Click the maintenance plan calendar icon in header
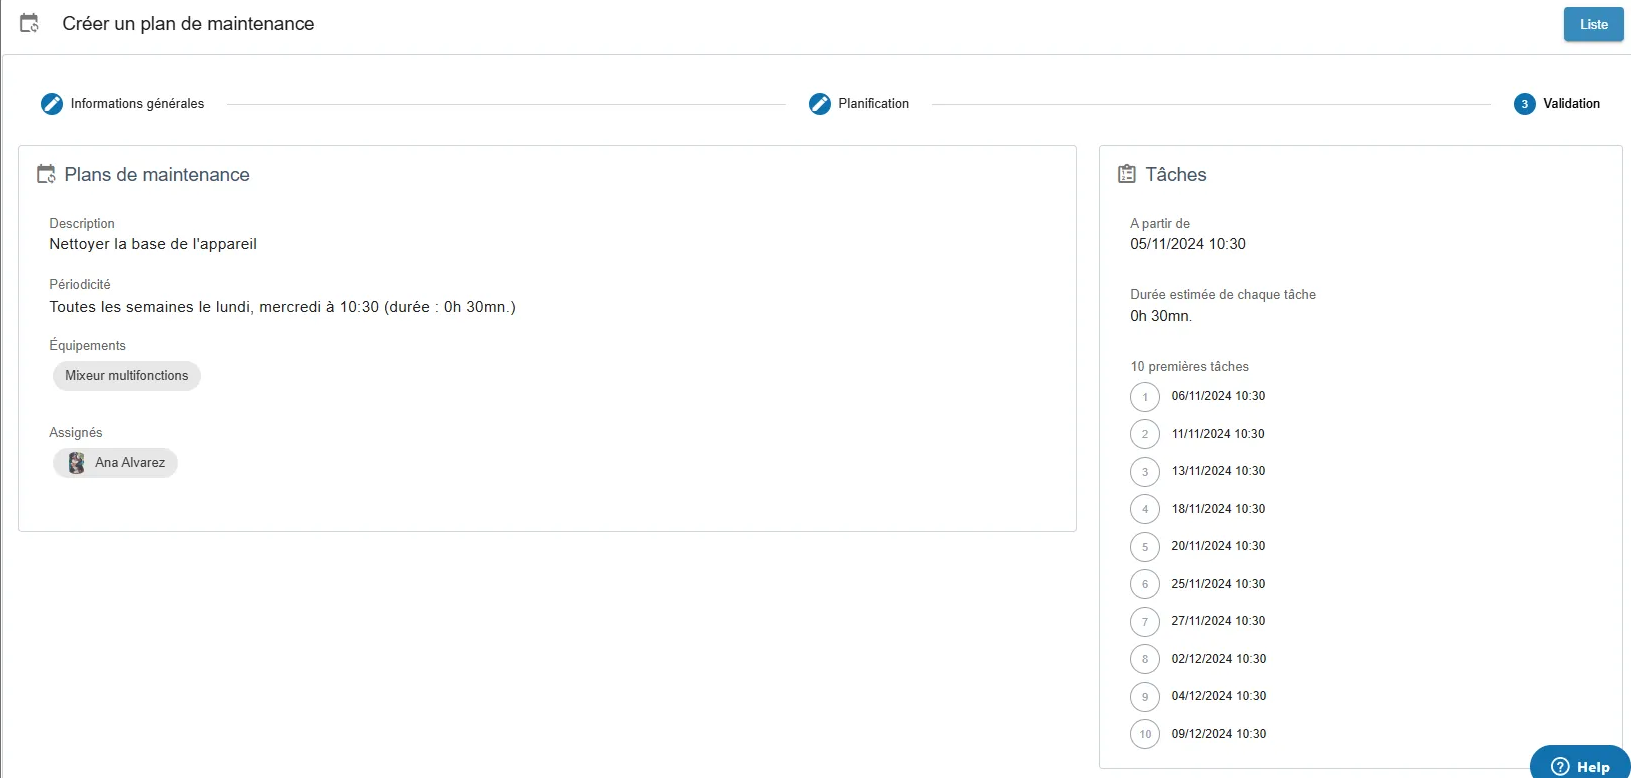Viewport: 1631px width, 778px height. point(30,24)
